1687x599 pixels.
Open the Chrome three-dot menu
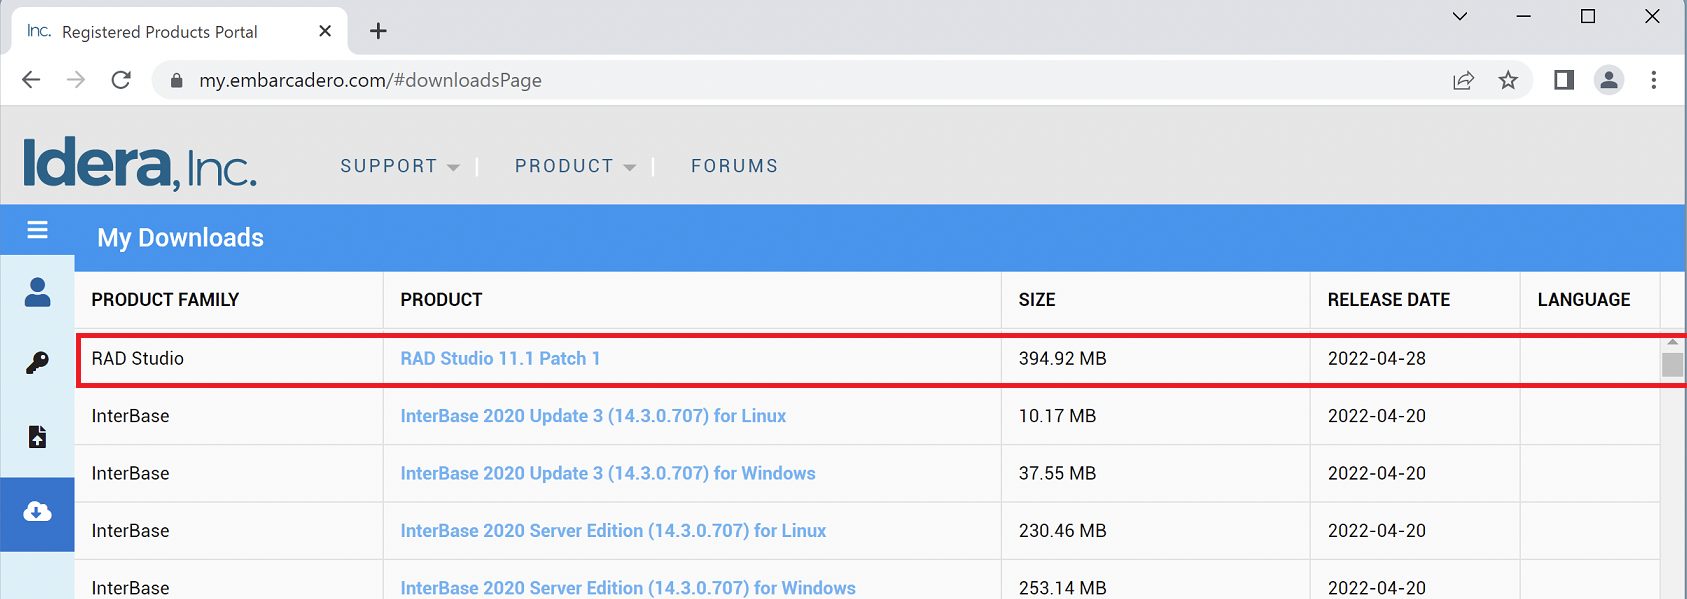(1654, 80)
